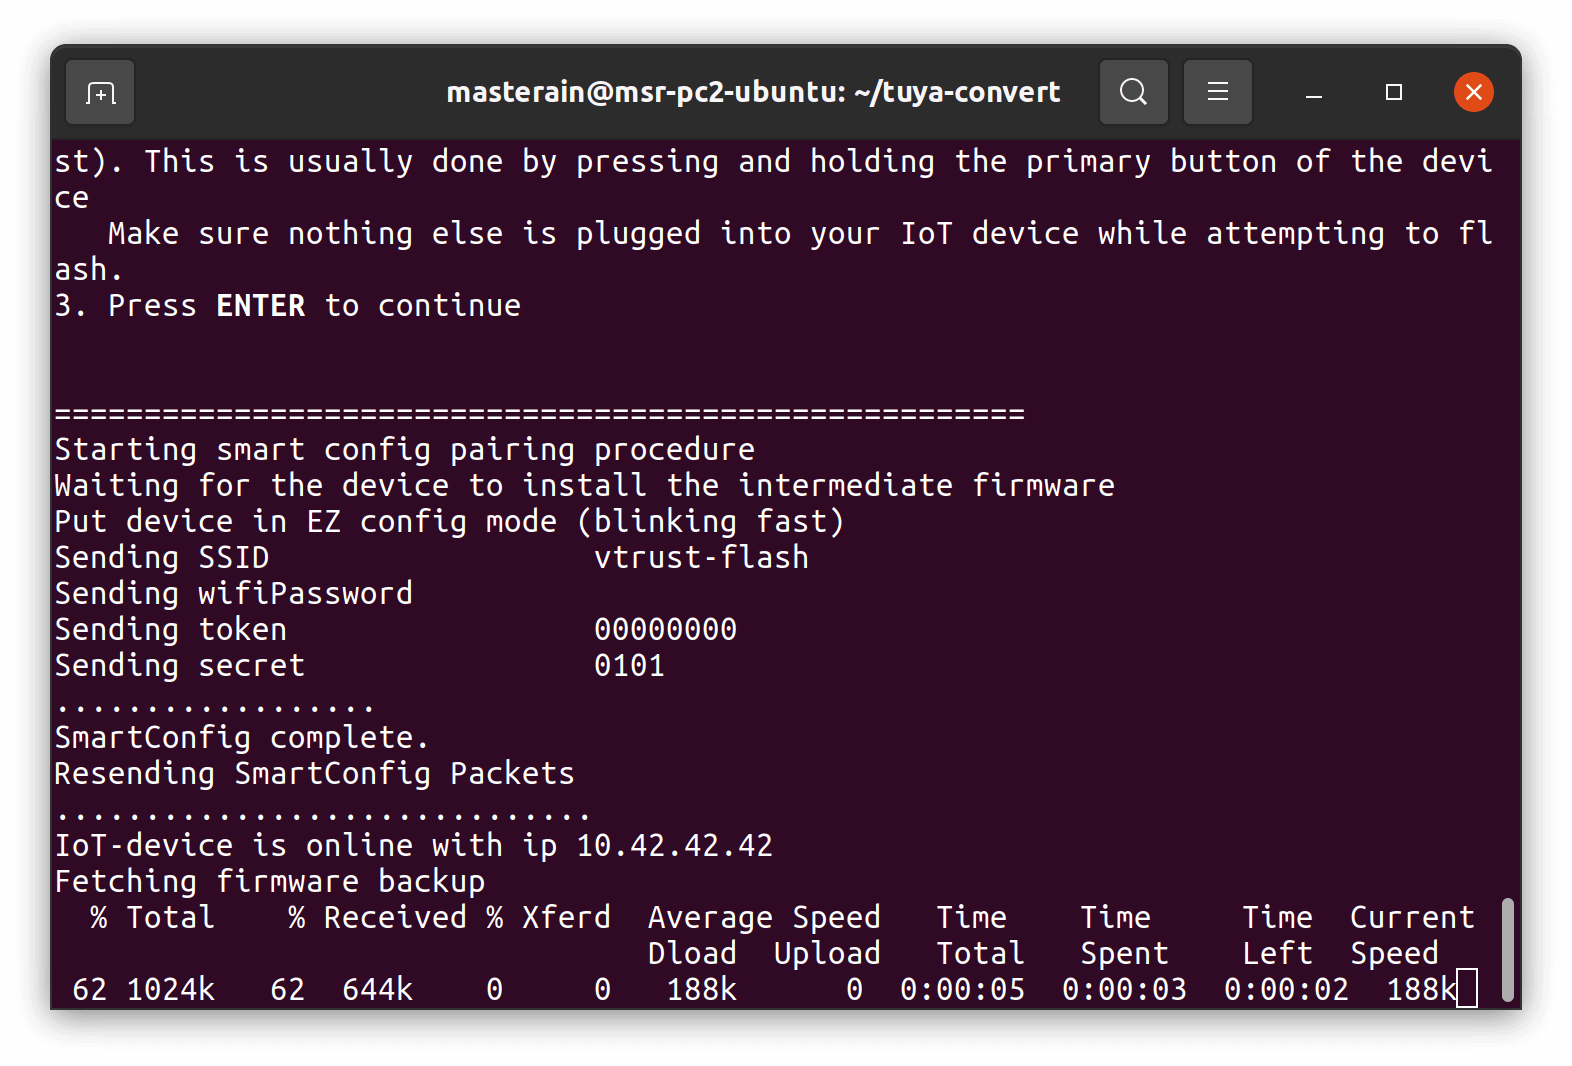Click the "SmartConfig complete." line
Viewport: 1572px width, 1066px height.
(x=241, y=737)
